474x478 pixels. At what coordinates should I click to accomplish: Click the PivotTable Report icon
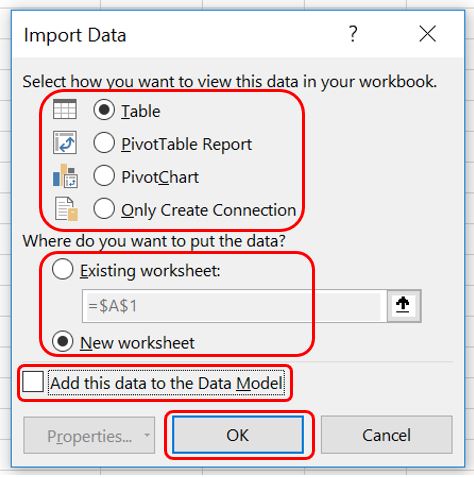65,143
